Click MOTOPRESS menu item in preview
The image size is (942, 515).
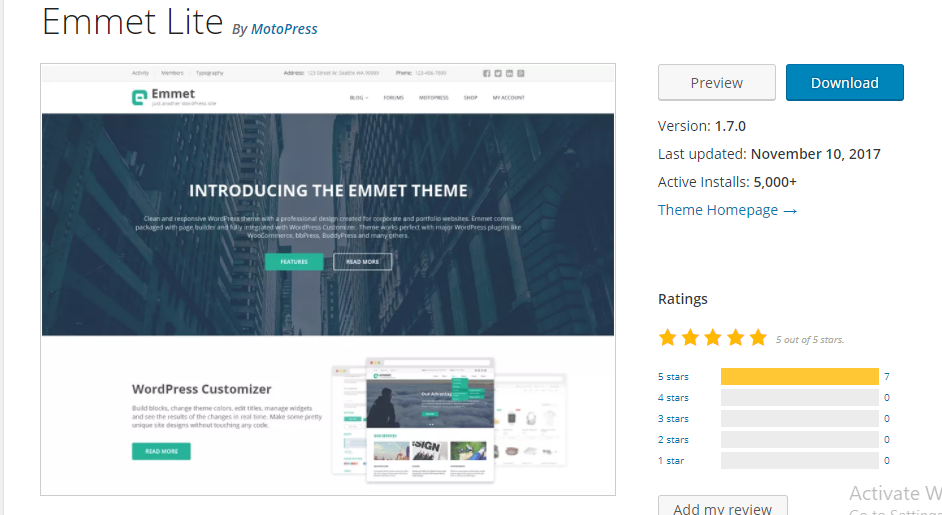click(434, 97)
